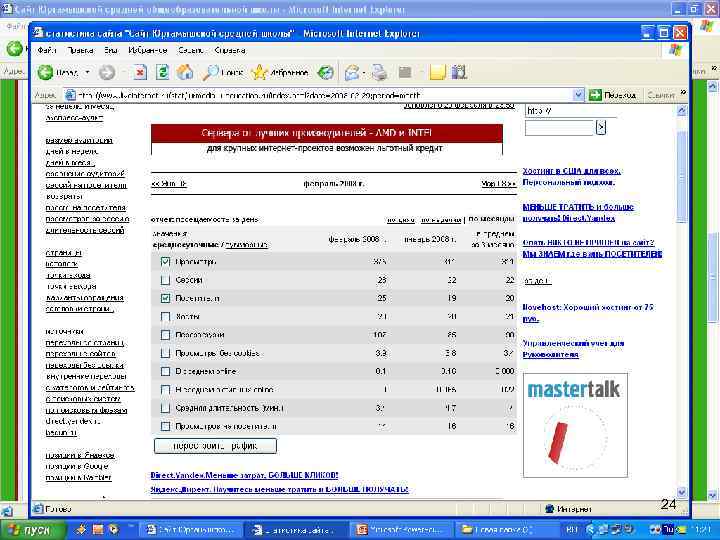Open the PowerPoint presentation on the taskbar
Screen dimensions: 720x540
(401, 530)
